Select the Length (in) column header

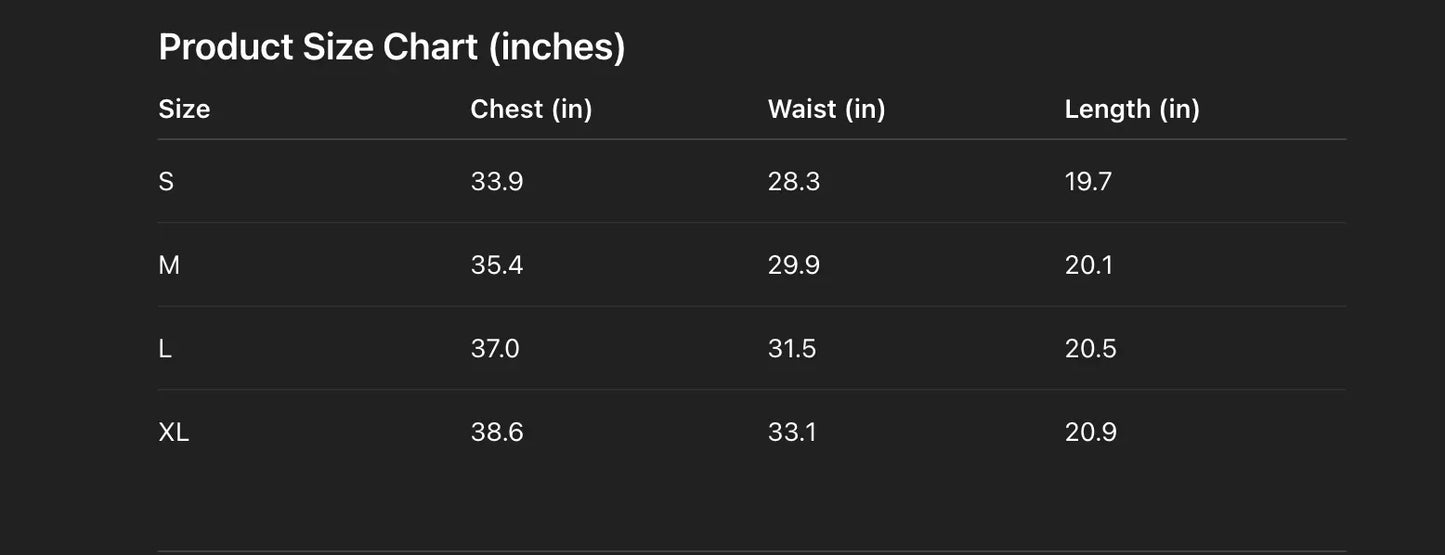pyautogui.click(x=1132, y=109)
